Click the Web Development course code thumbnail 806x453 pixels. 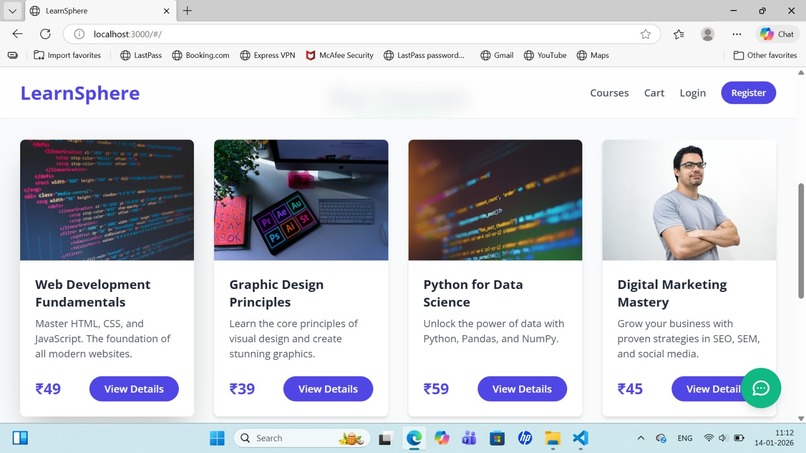point(107,200)
